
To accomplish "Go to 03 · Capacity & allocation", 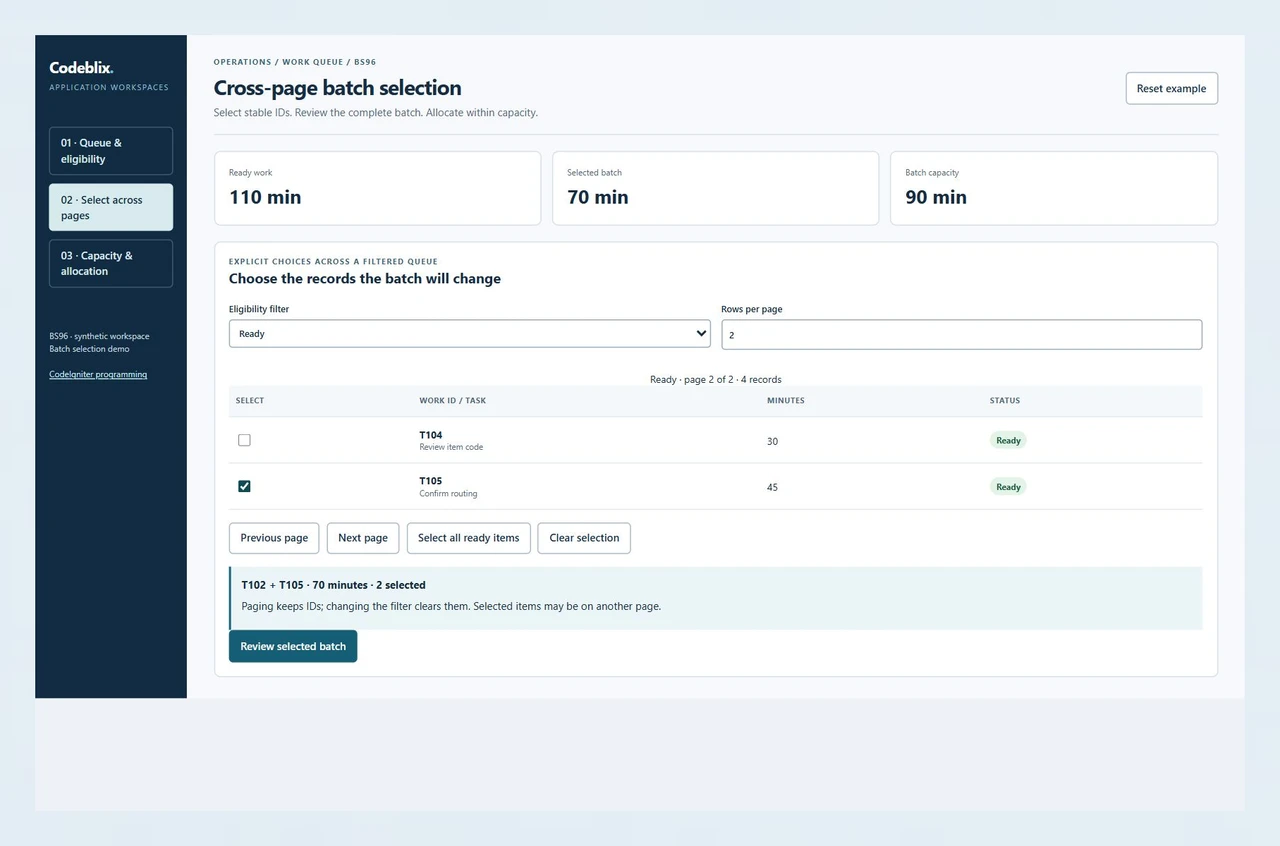I will coord(111,263).
